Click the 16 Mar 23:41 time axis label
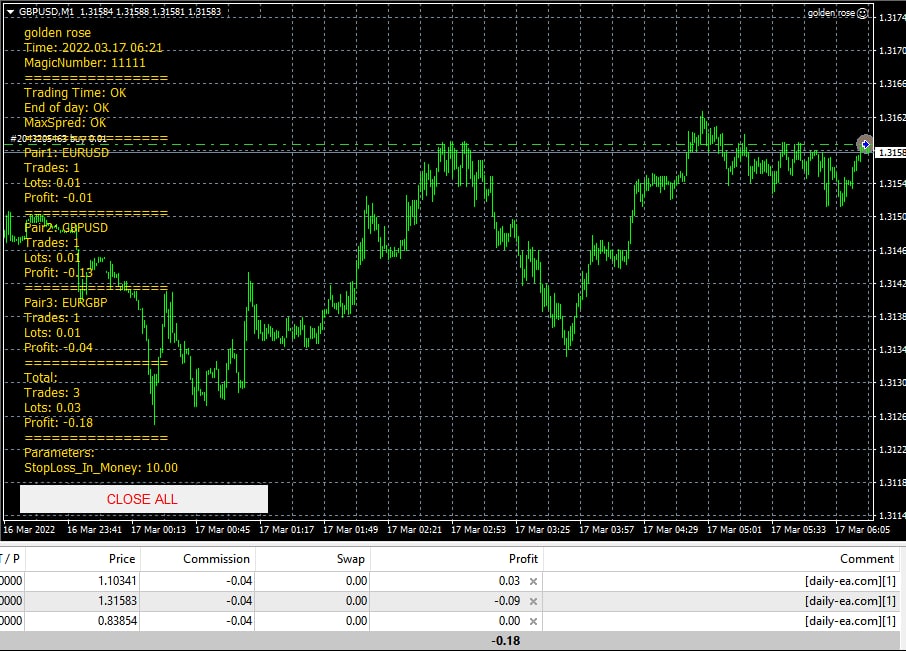The width and height of the screenshot is (906, 651). (x=94, y=529)
